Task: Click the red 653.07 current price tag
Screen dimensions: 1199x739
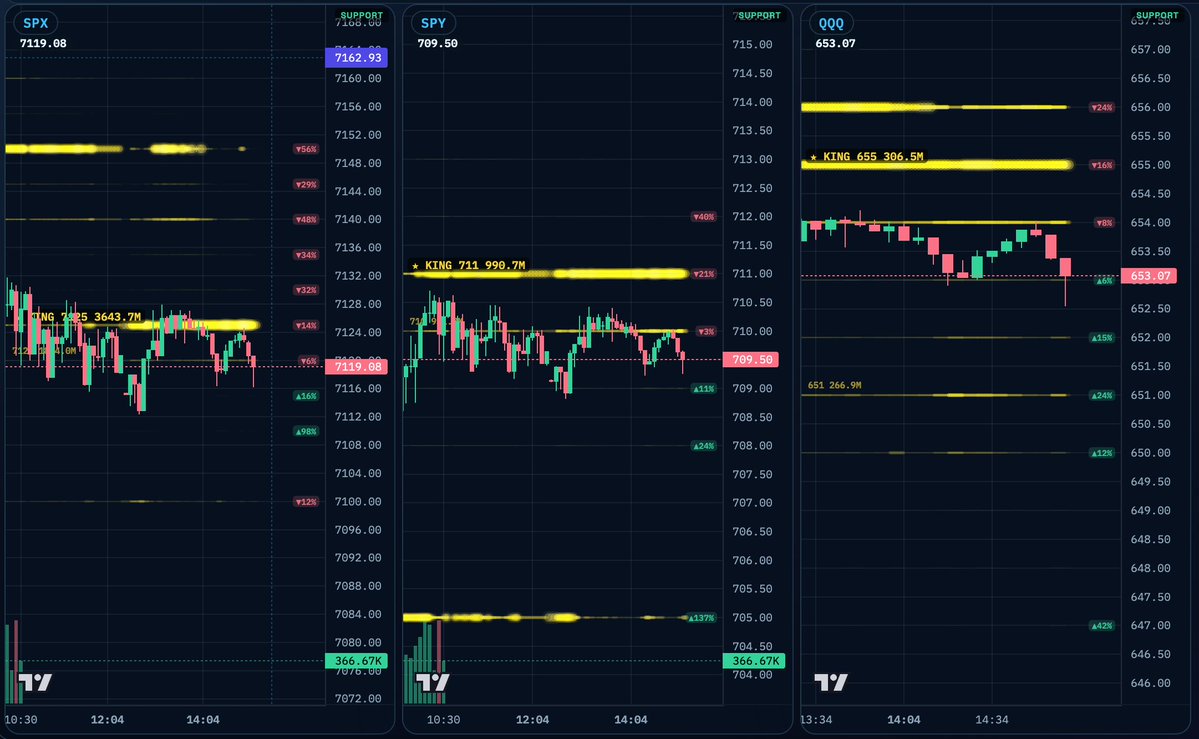Action: coord(1149,275)
